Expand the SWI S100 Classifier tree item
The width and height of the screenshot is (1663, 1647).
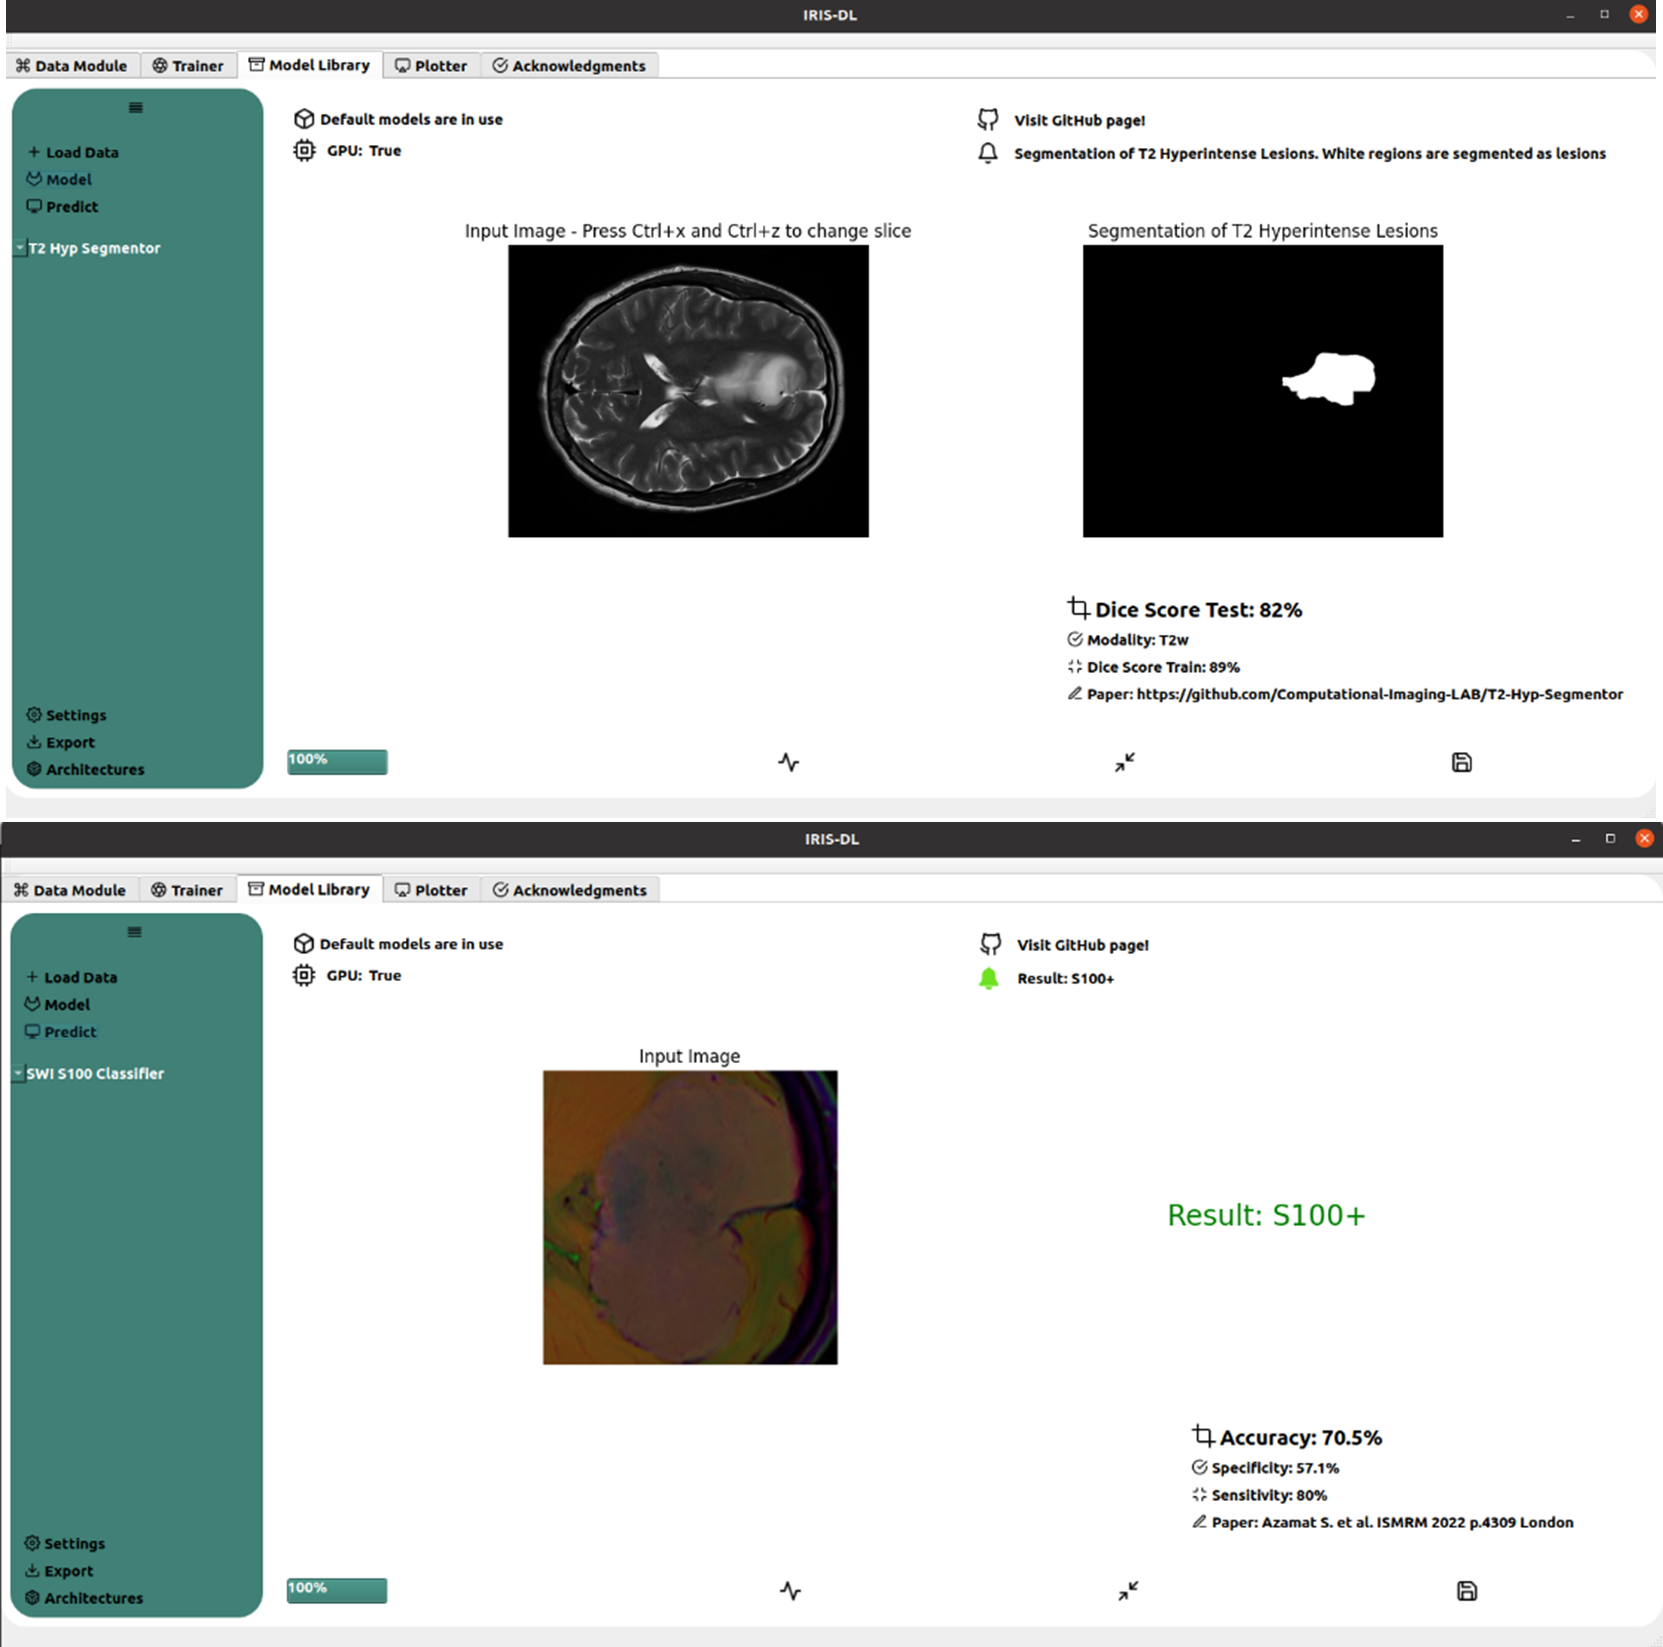tap(18, 1073)
